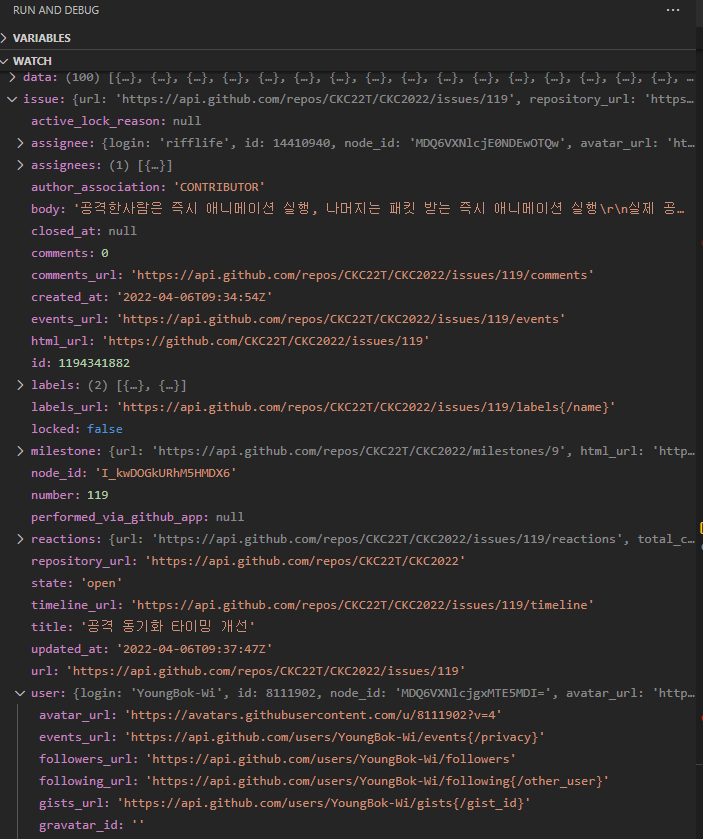Expand the data array watch entry
The image size is (703, 839).
pyautogui.click(x=12, y=77)
